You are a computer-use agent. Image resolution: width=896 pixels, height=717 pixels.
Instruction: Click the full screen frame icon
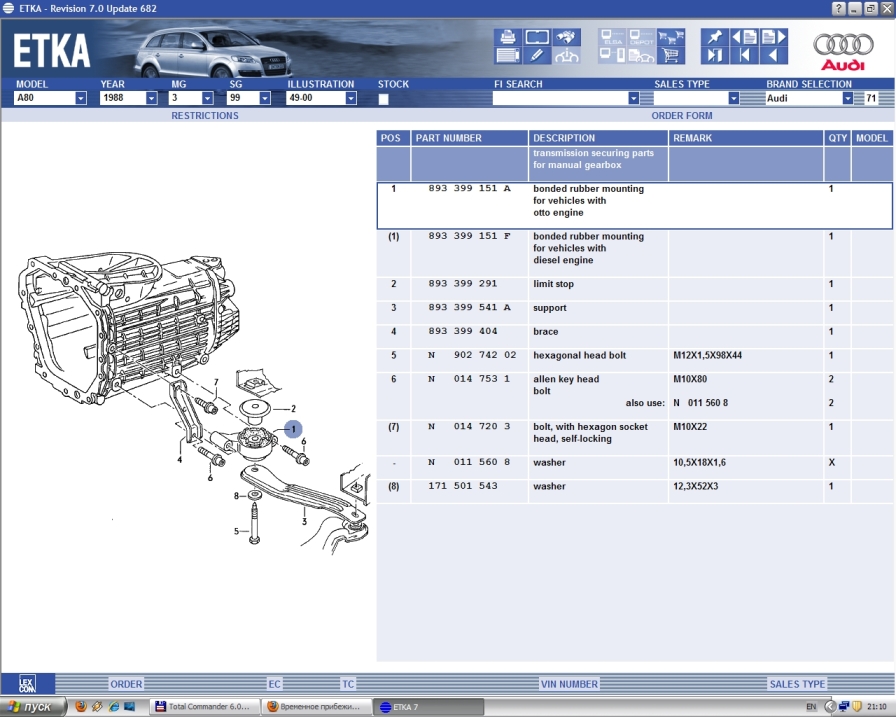click(537, 37)
